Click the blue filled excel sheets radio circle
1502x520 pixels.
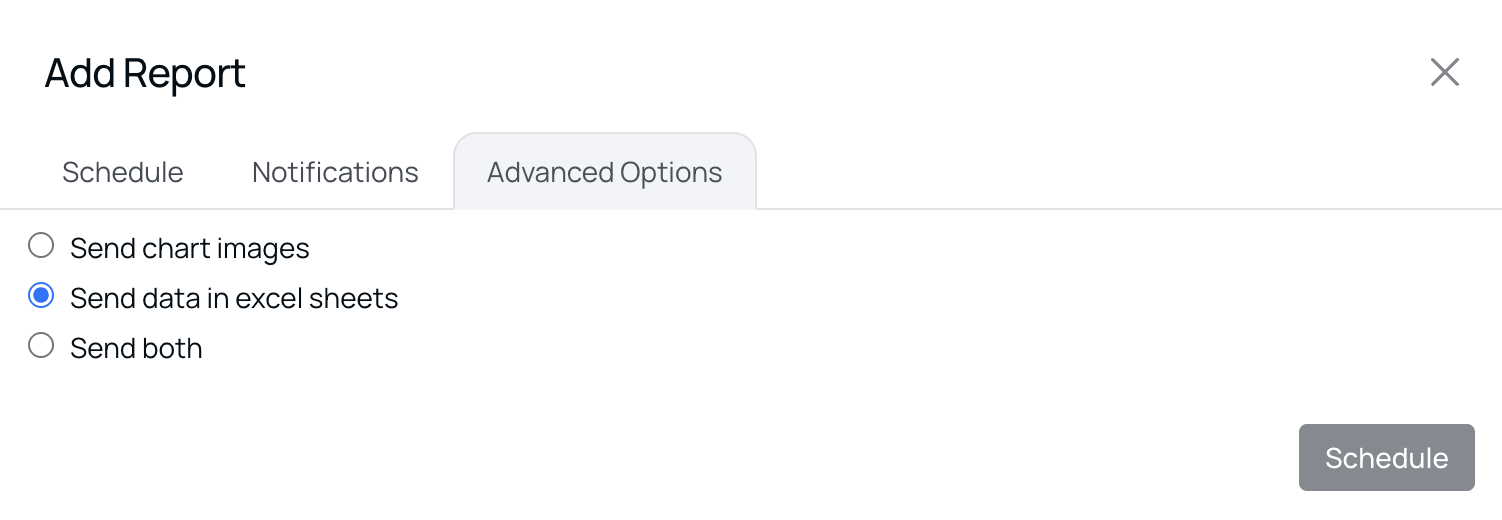(x=41, y=296)
